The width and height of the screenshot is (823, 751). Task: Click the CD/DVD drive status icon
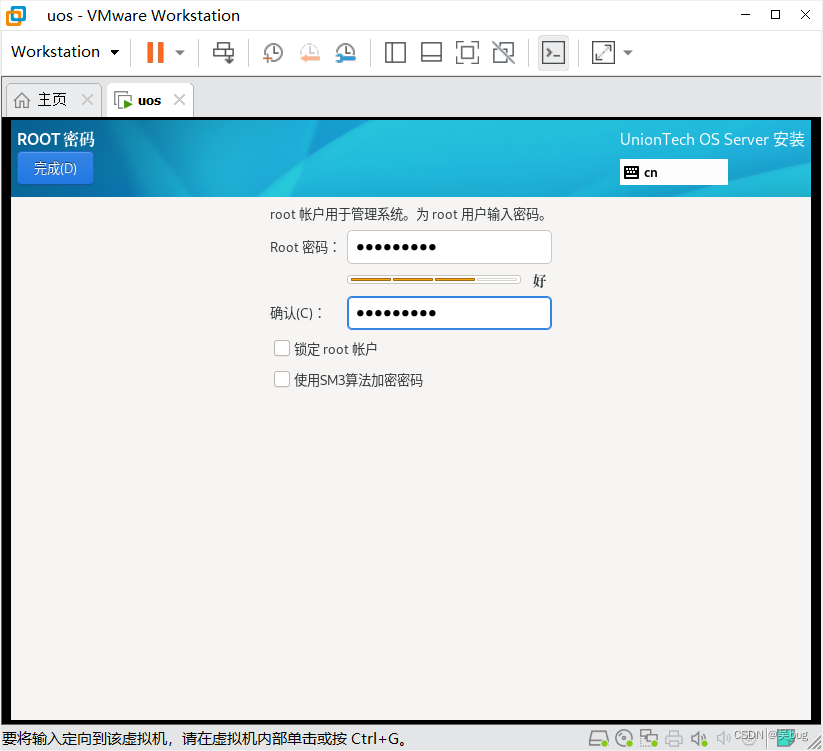pyautogui.click(x=624, y=738)
